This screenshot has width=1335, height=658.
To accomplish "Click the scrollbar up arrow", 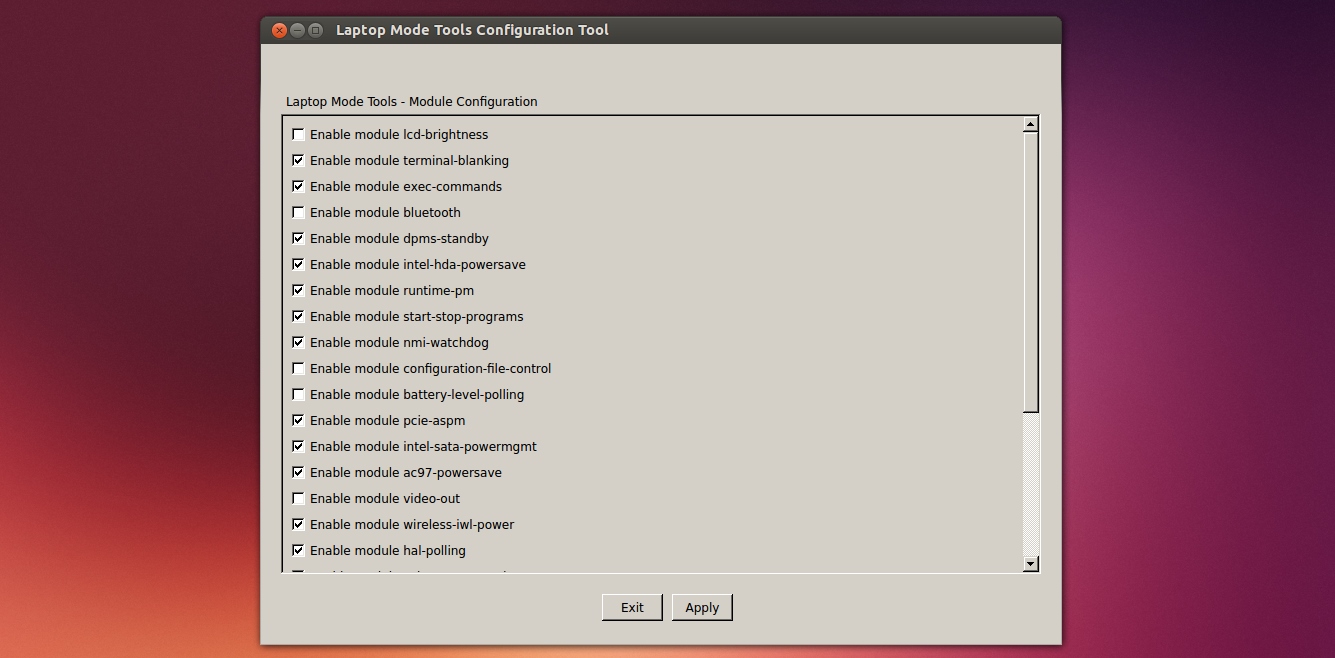I will [1031, 124].
